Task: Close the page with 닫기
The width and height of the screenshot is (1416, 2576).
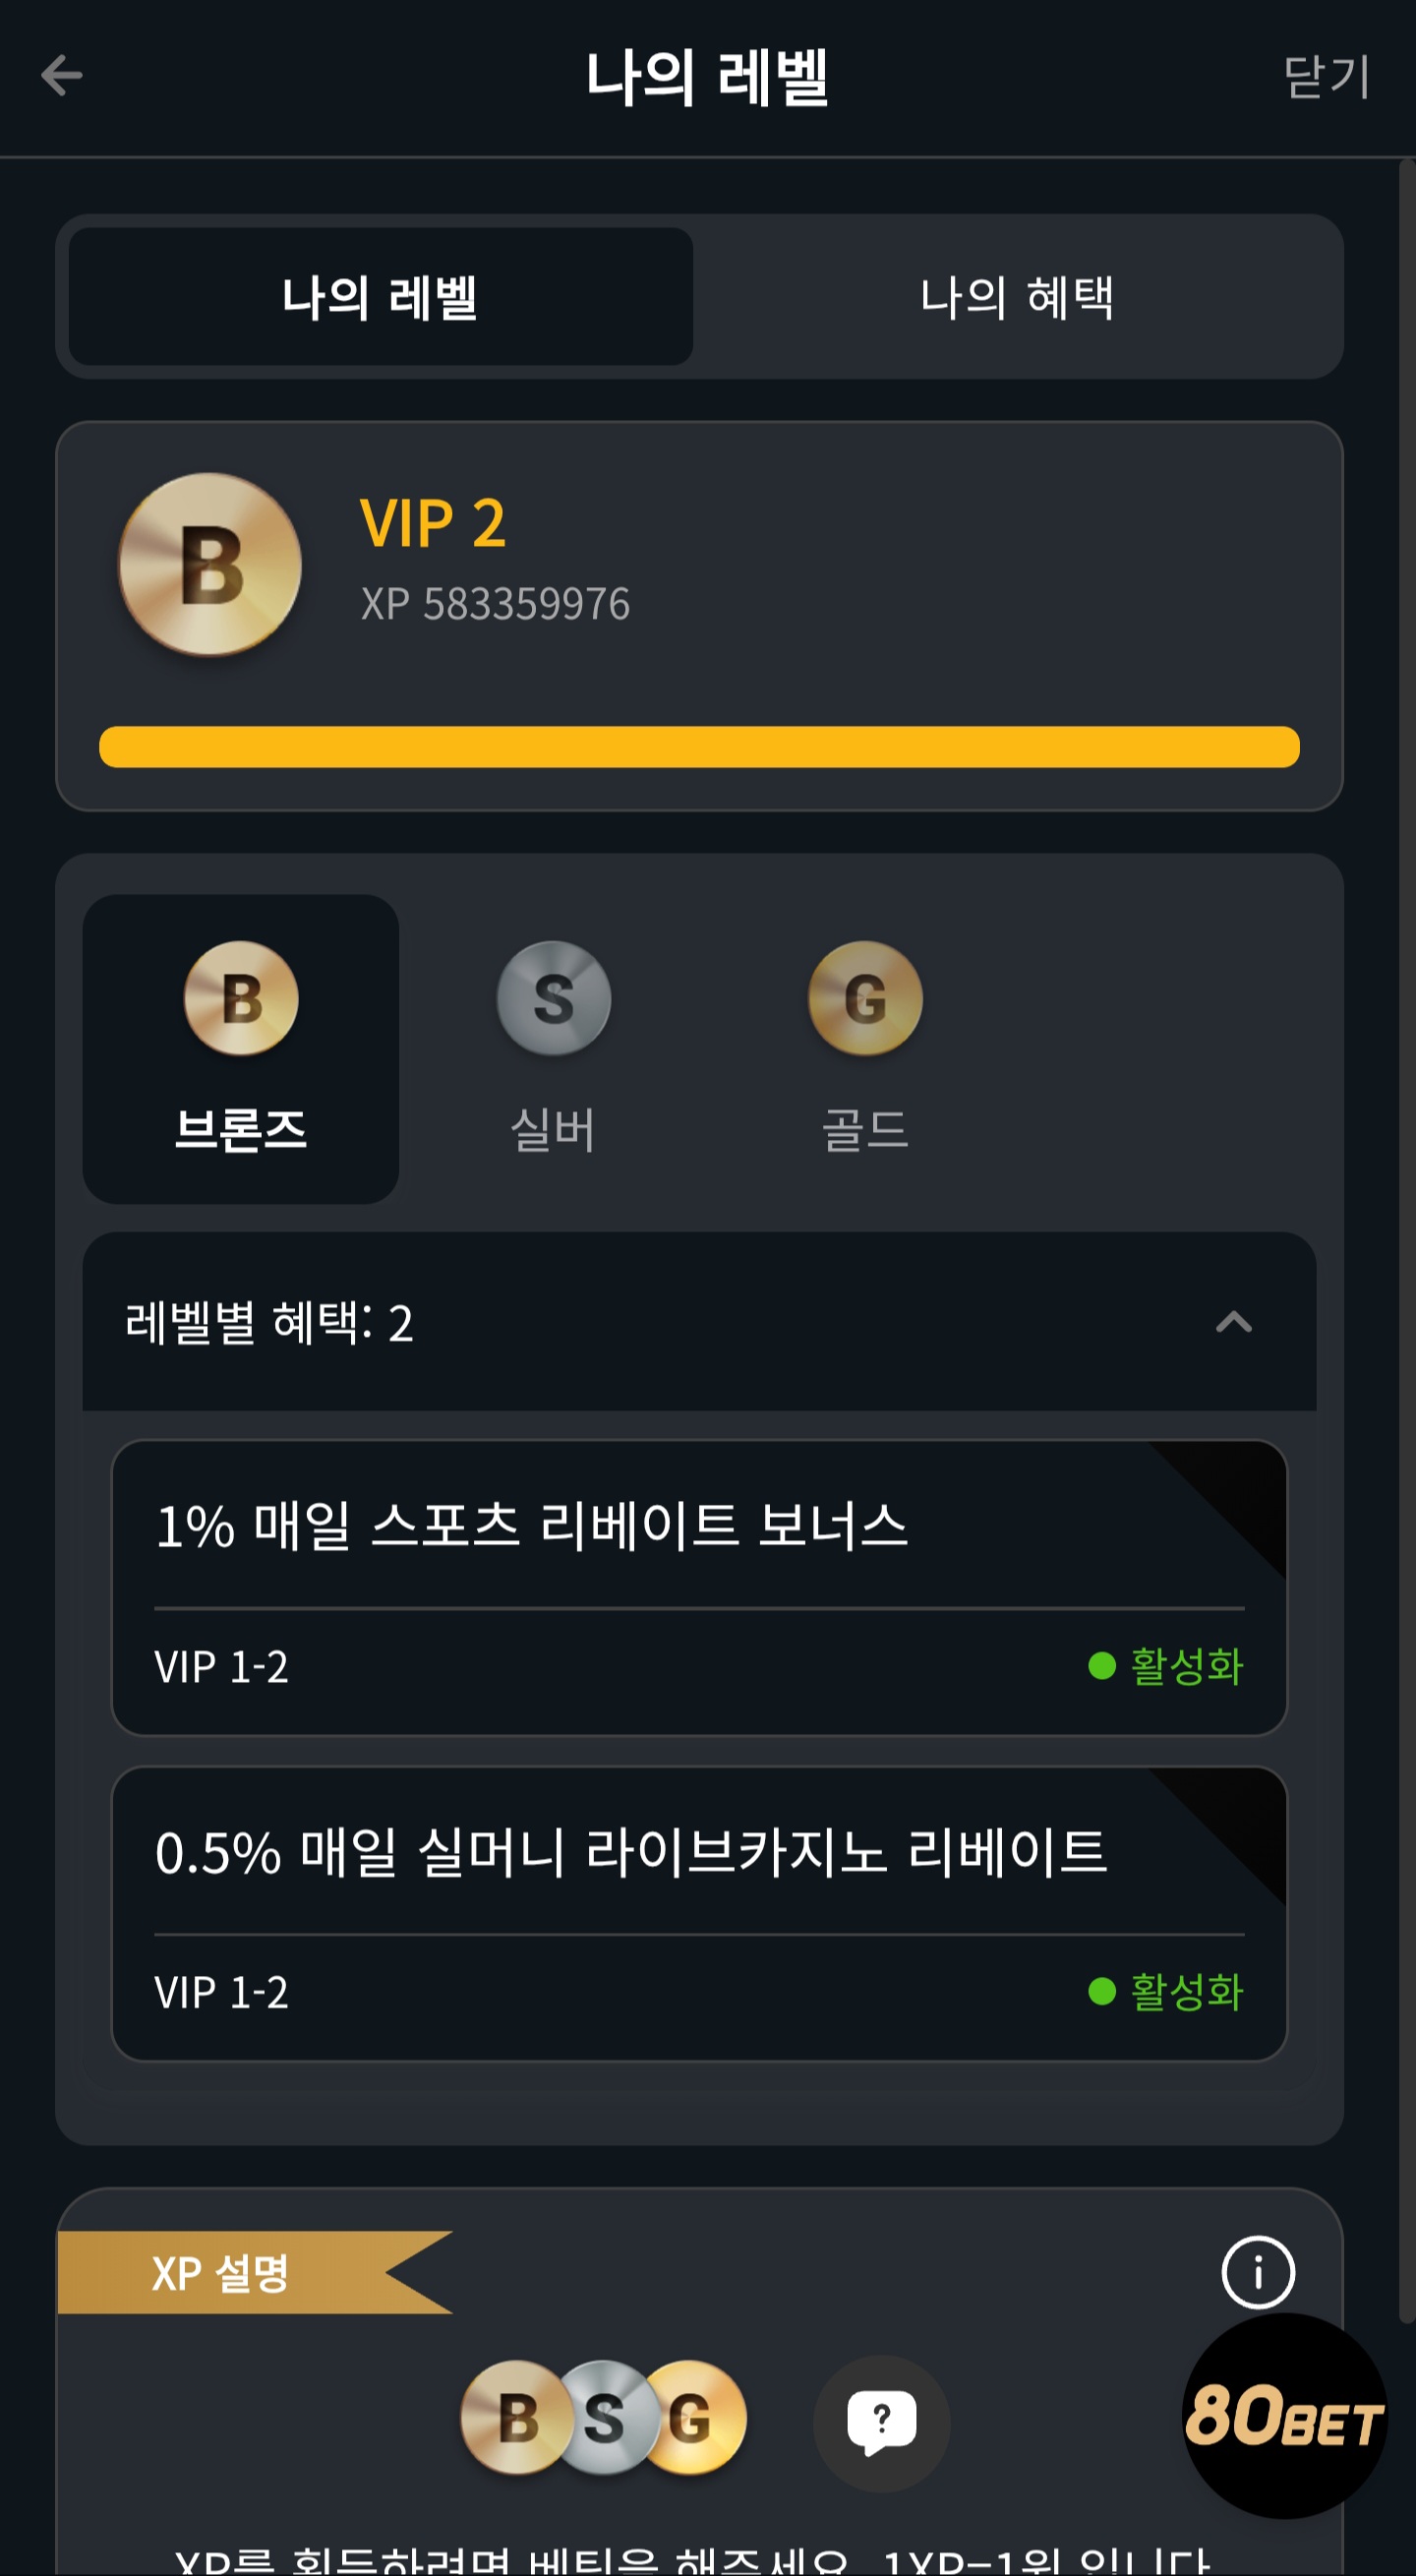Action: click(x=1326, y=77)
